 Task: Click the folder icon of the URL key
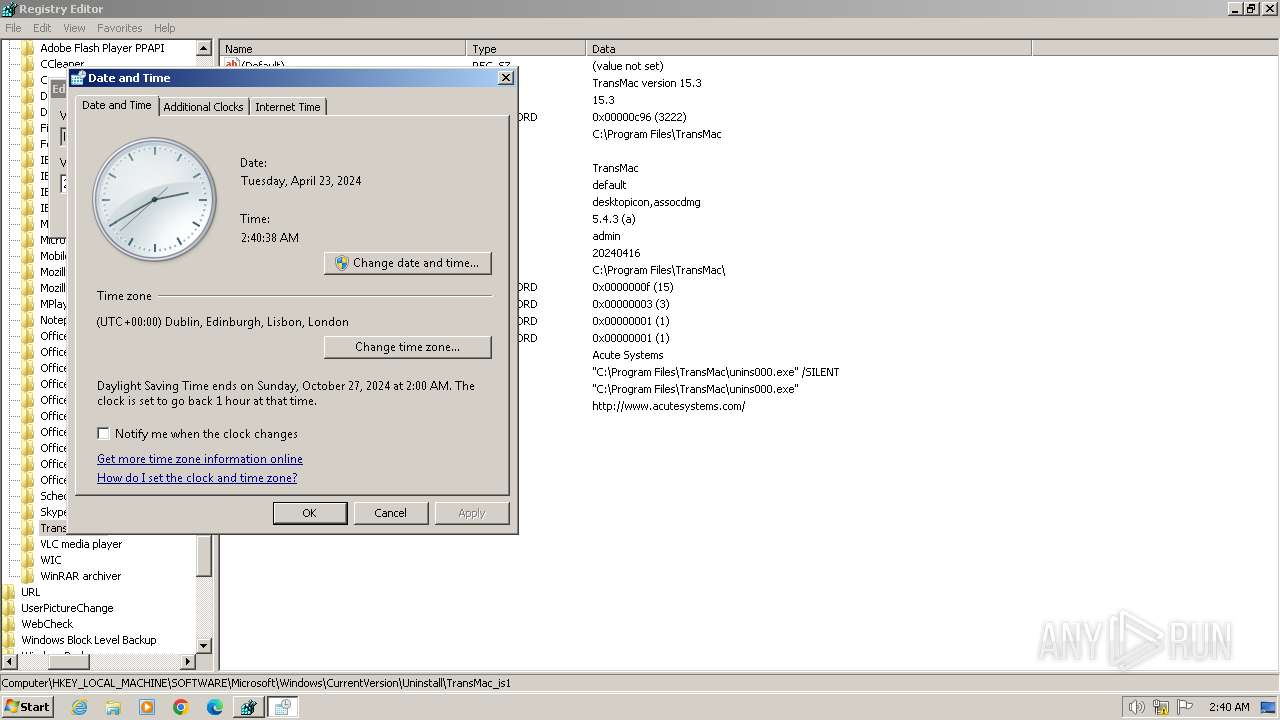(x=10, y=592)
